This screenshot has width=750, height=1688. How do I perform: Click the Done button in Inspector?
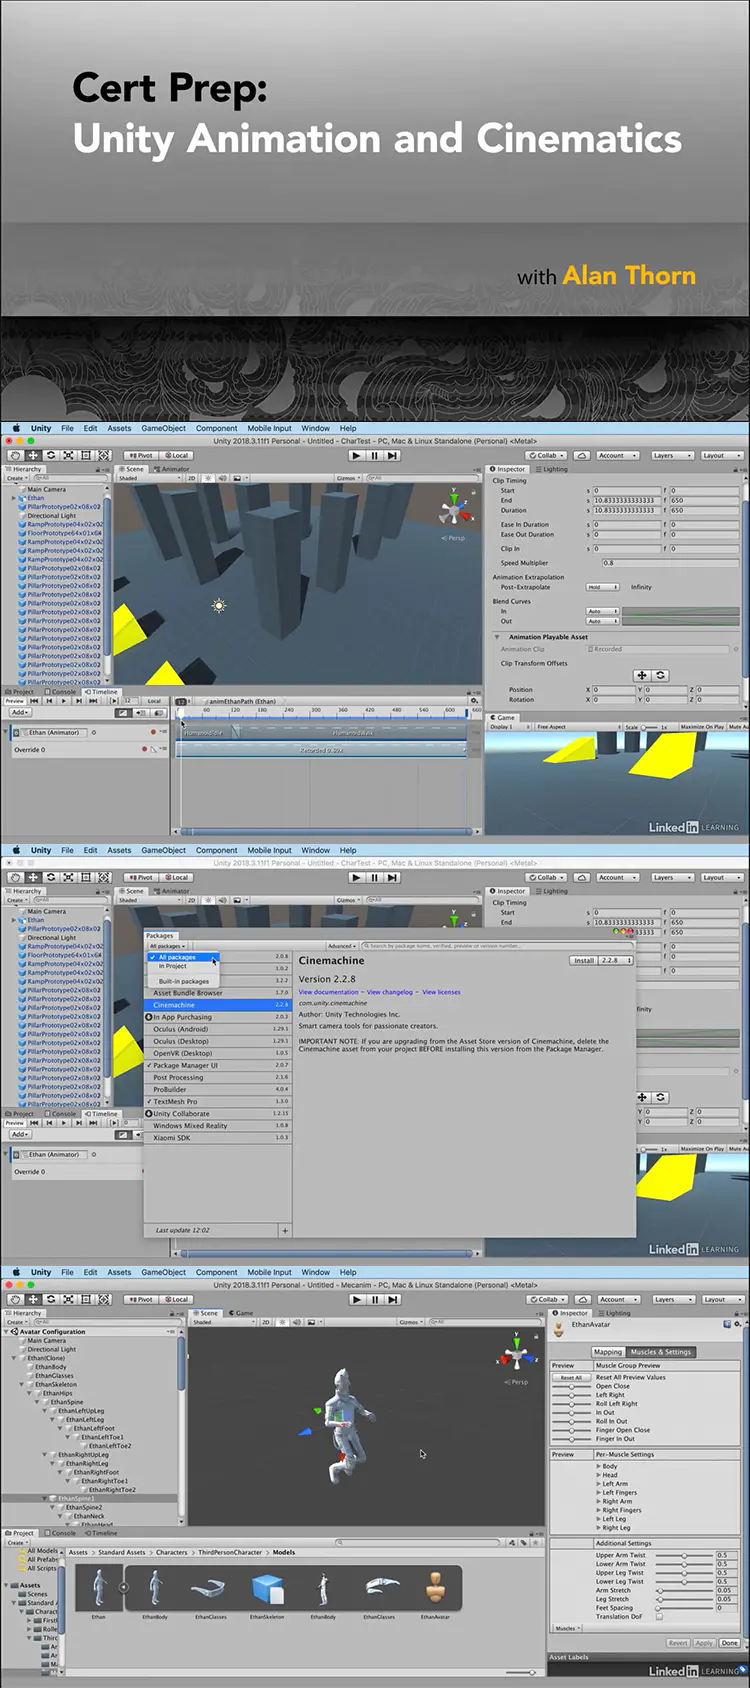coord(730,1642)
